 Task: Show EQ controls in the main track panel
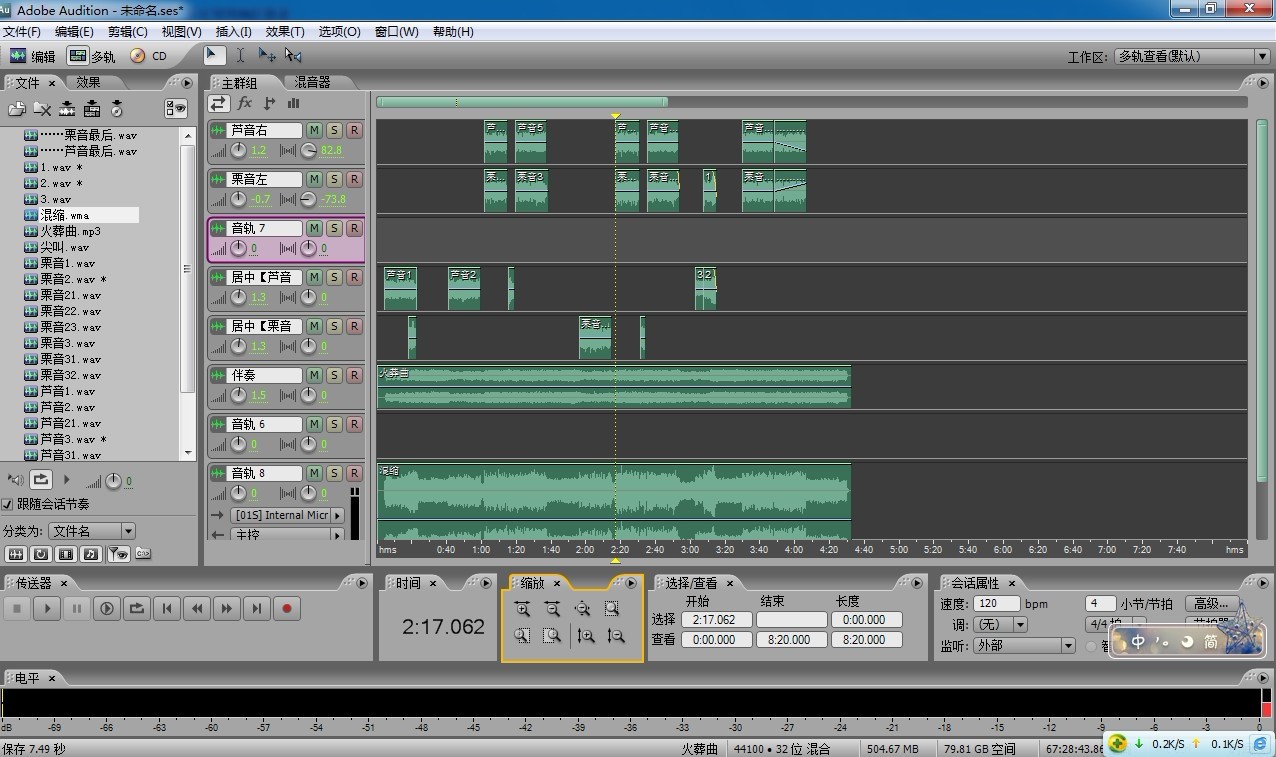coord(294,103)
